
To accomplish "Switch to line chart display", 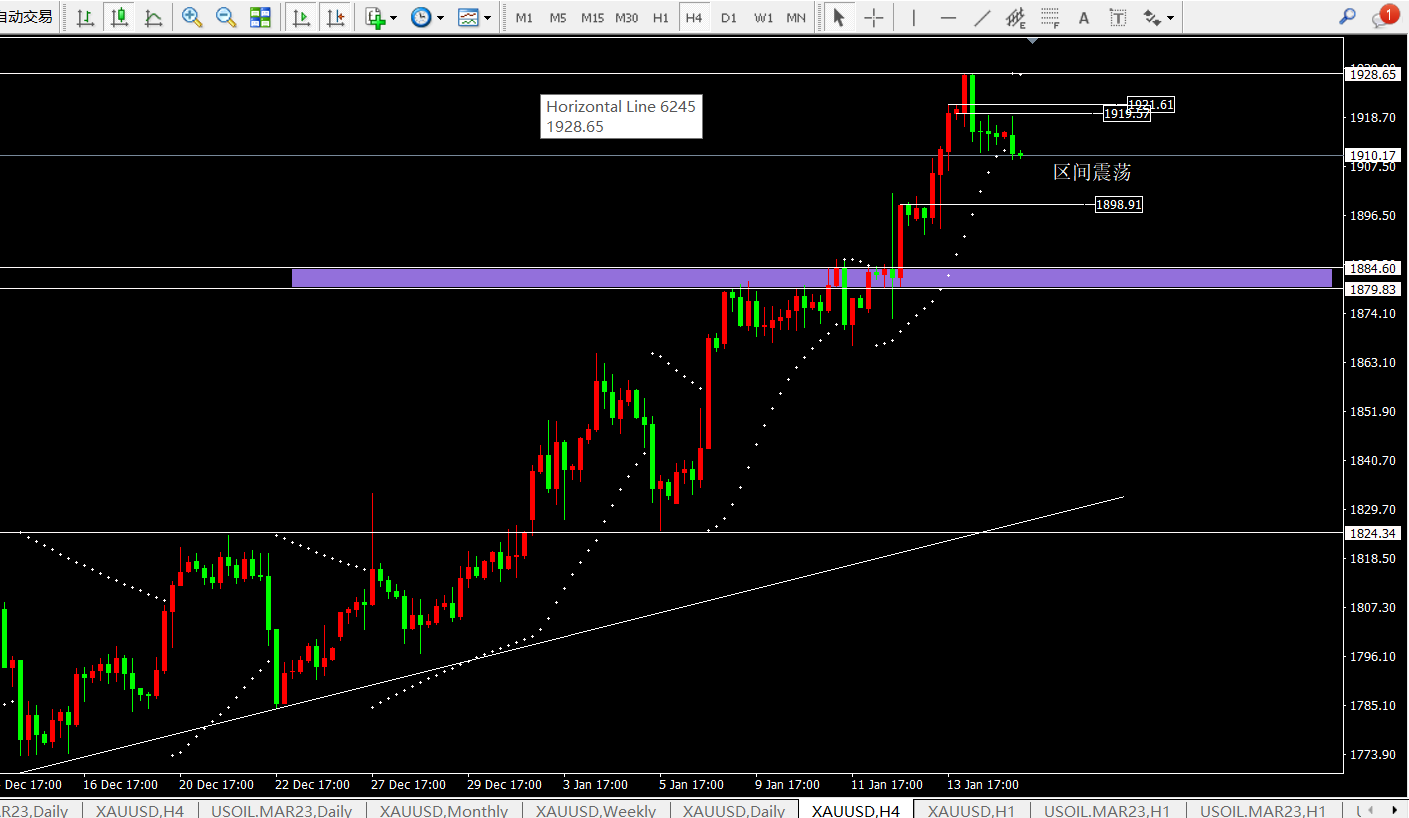I will (153, 17).
